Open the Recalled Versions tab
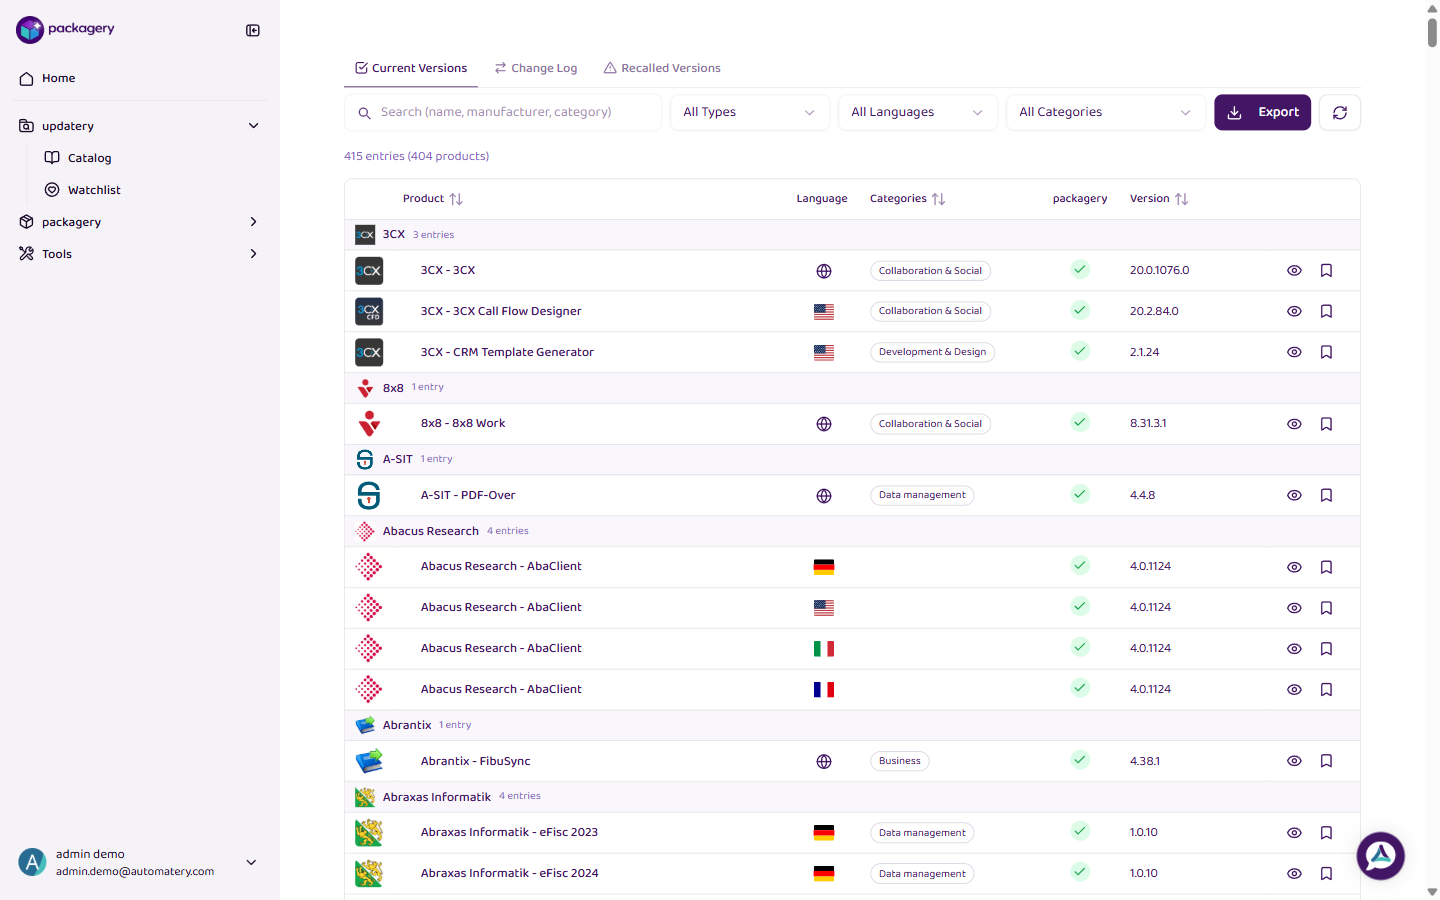 pyautogui.click(x=662, y=68)
